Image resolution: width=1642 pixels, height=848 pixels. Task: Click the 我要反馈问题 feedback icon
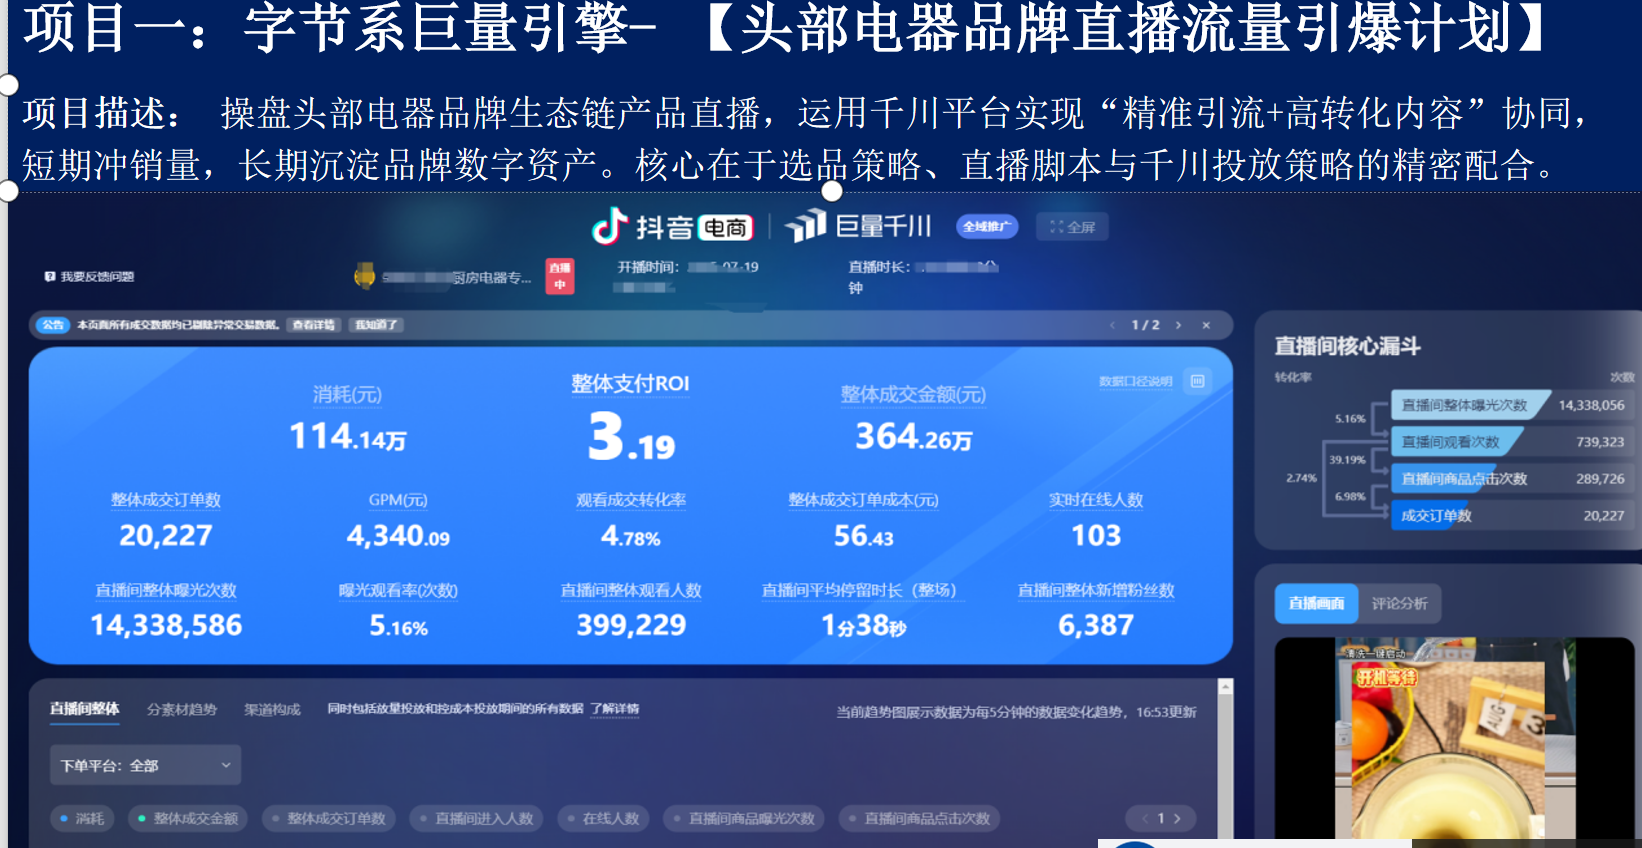pyautogui.click(x=50, y=277)
